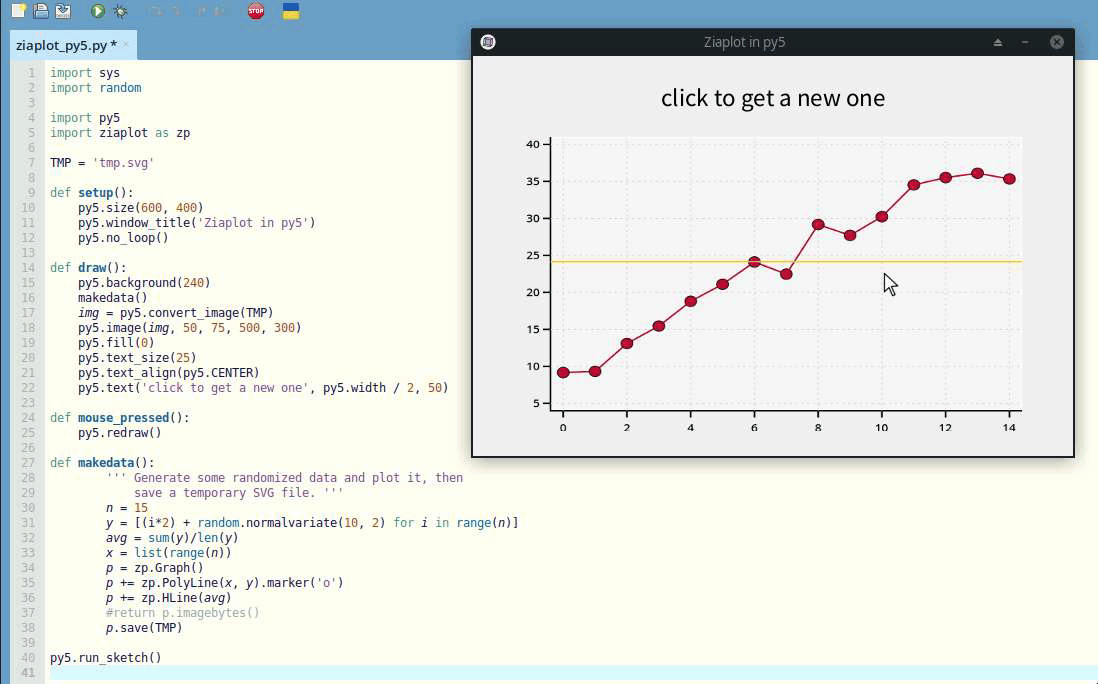
Task: Click the grayed-out Step over icon
Action: click(155, 11)
